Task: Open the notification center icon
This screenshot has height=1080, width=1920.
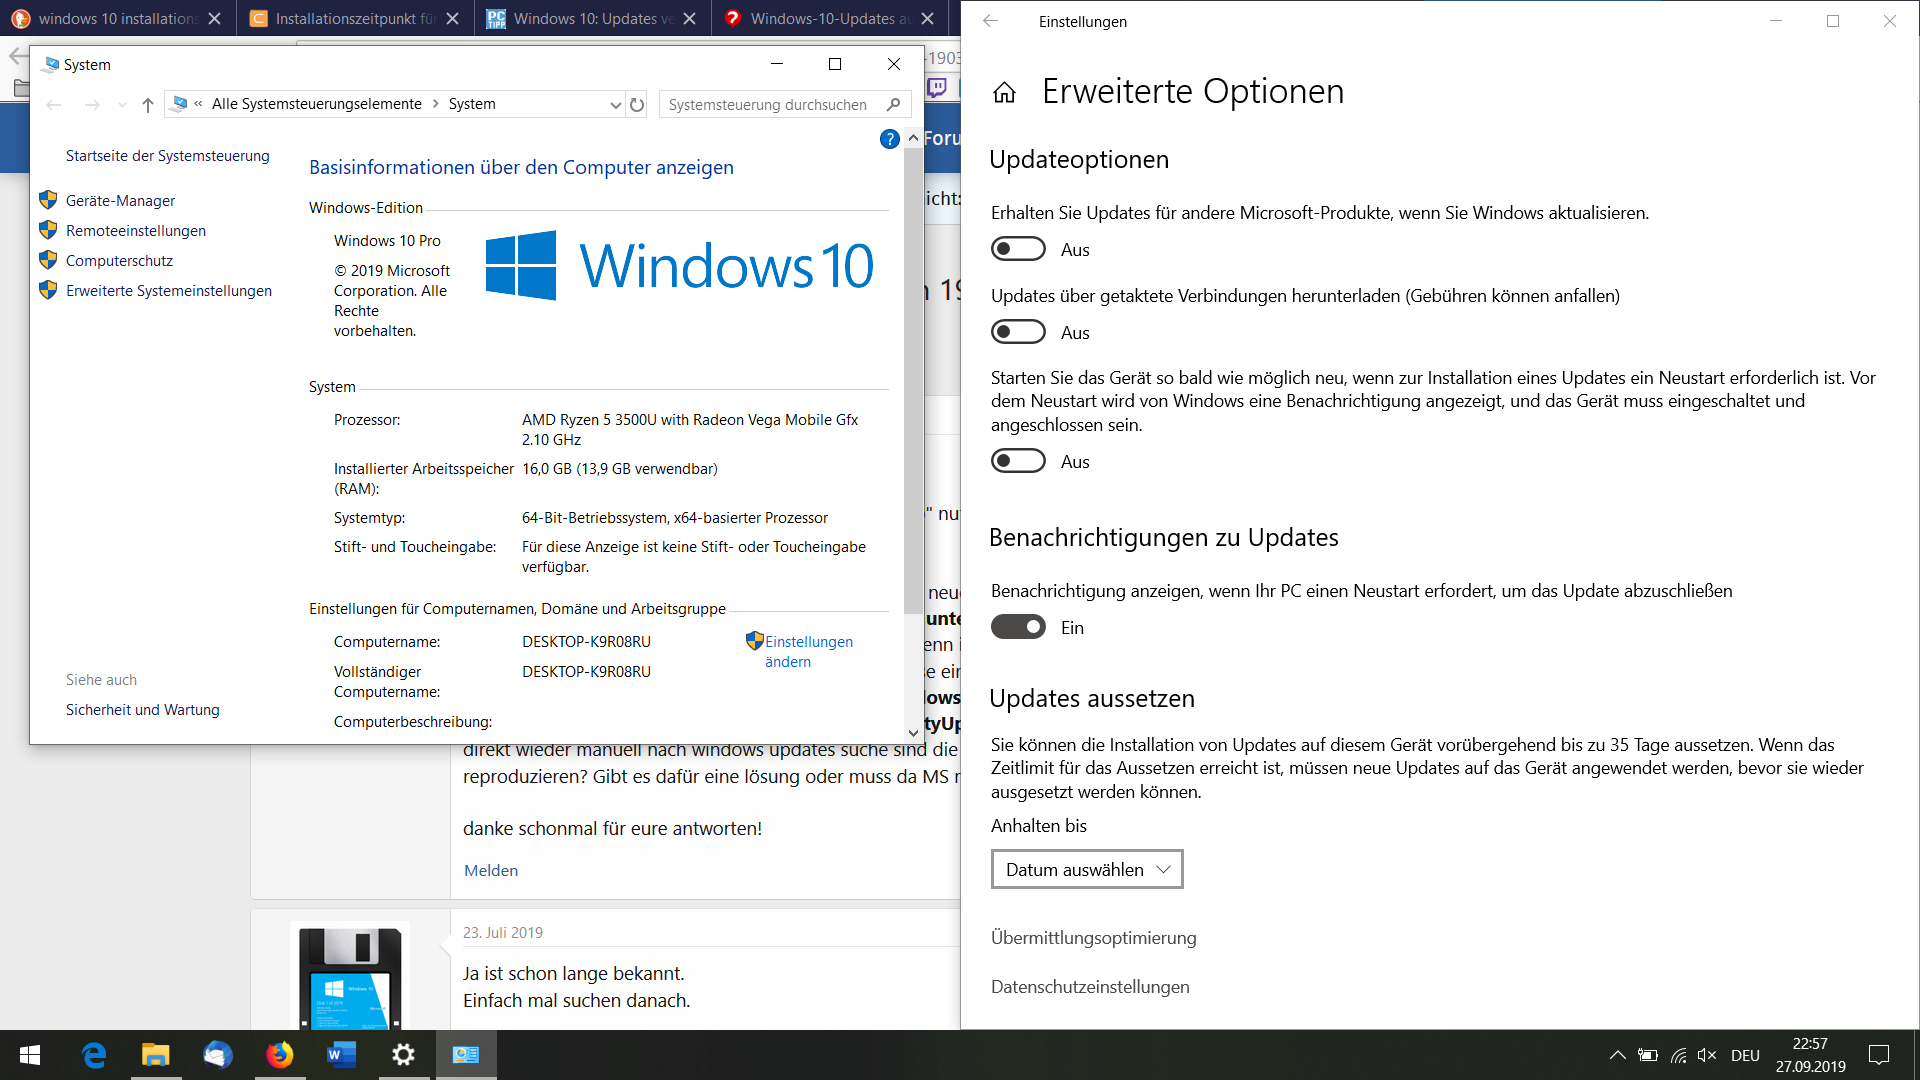Action: (x=1879, y=1054)
